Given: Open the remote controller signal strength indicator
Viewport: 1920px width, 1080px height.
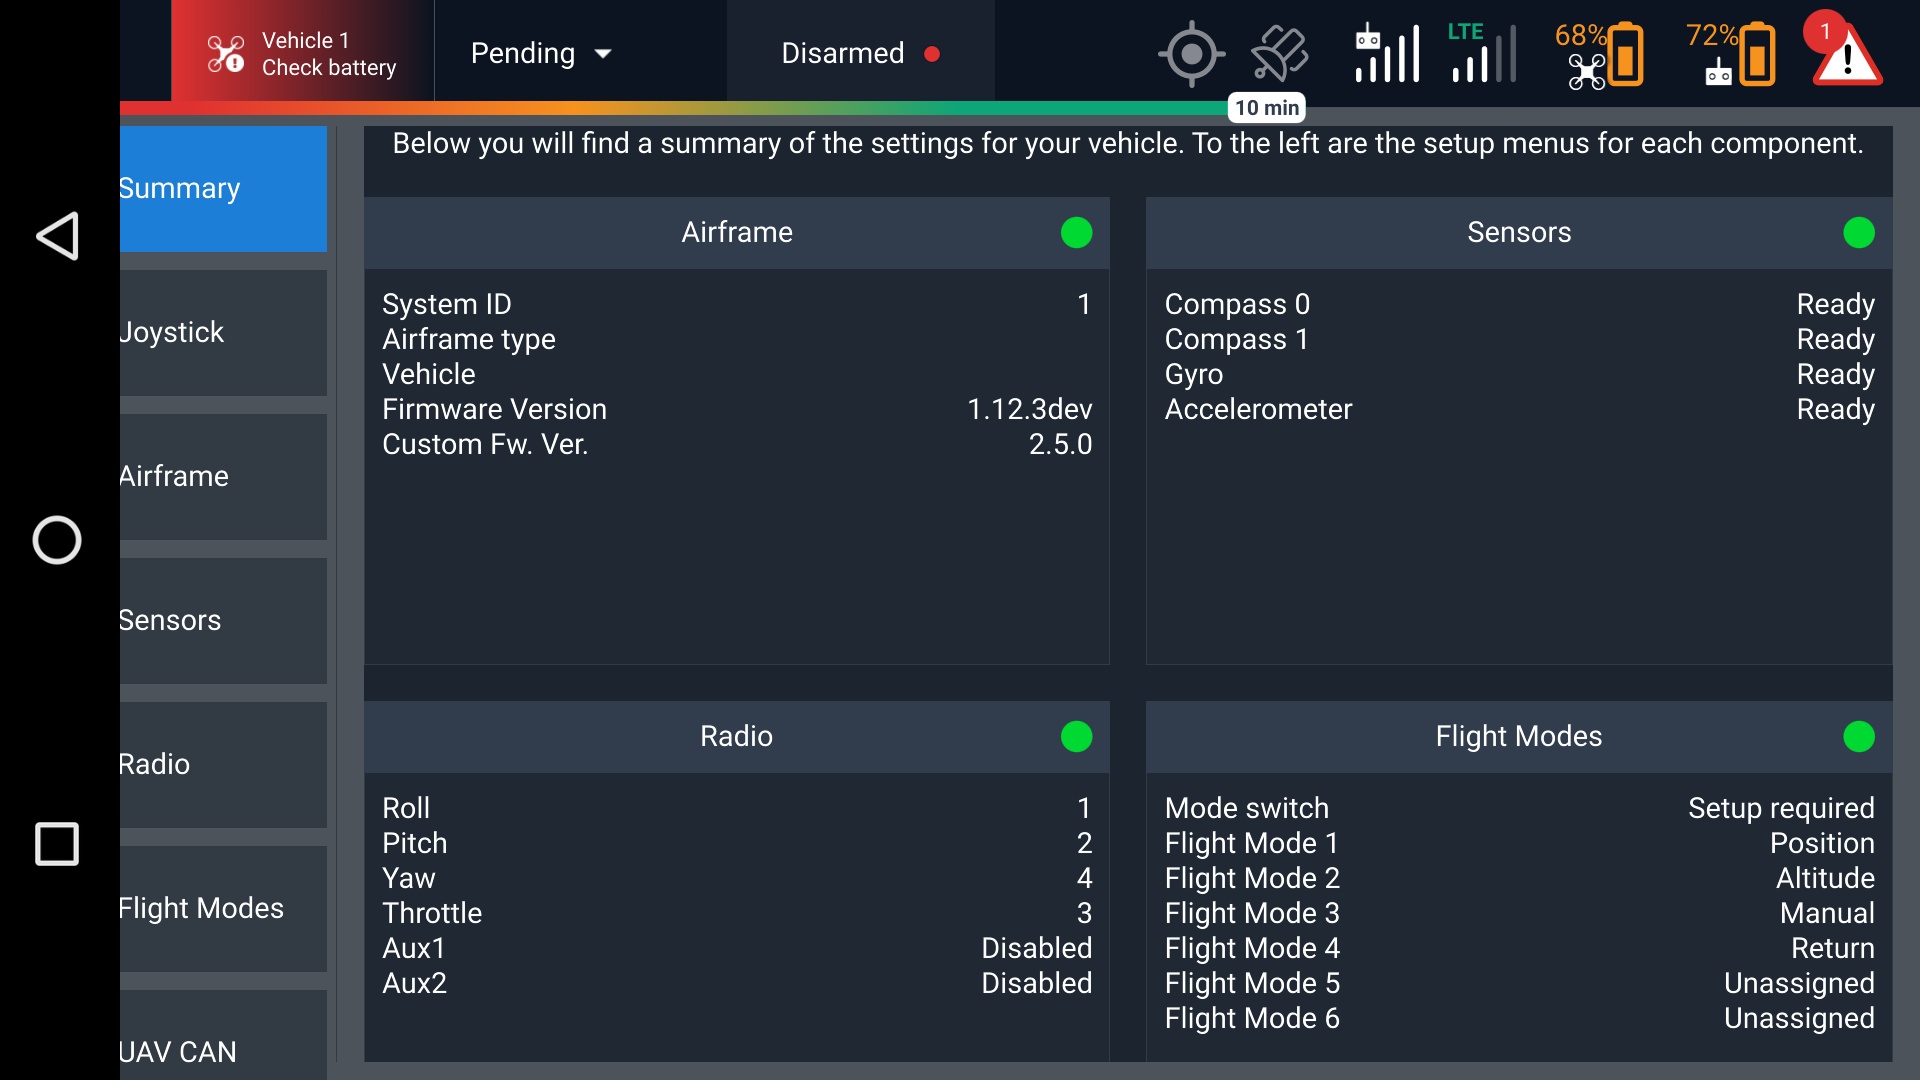Looking at the screenshot, I should pyautogui.click(x=1387, y=54).
